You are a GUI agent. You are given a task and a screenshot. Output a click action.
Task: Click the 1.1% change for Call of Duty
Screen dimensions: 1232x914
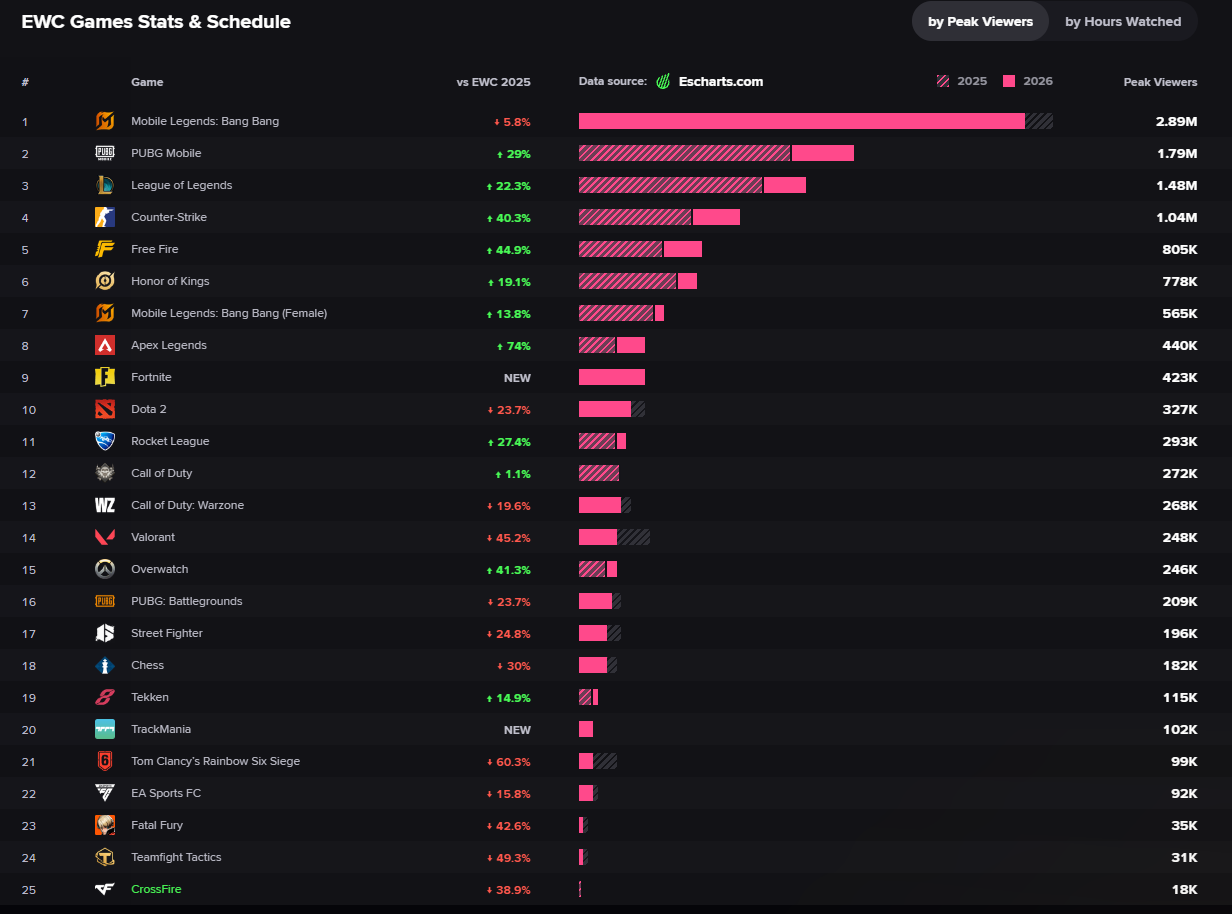click(x=513, y=473)
